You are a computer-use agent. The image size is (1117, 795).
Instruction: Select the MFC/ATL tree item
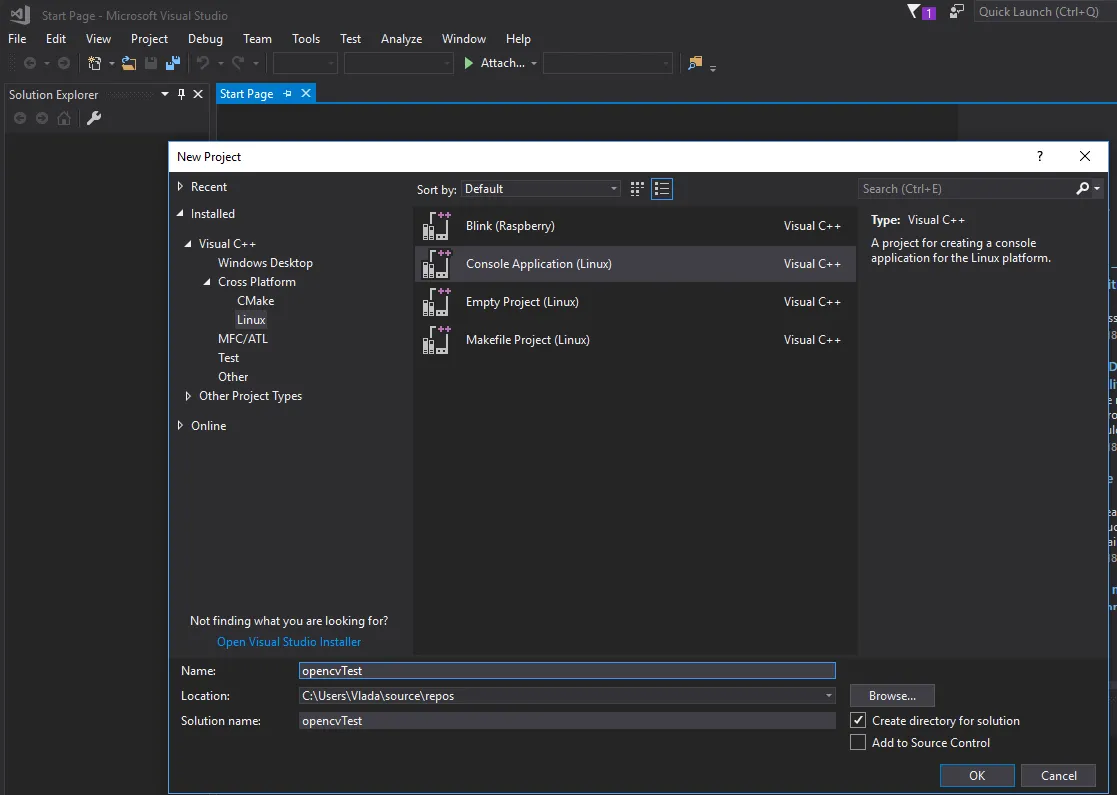point(243,338)
